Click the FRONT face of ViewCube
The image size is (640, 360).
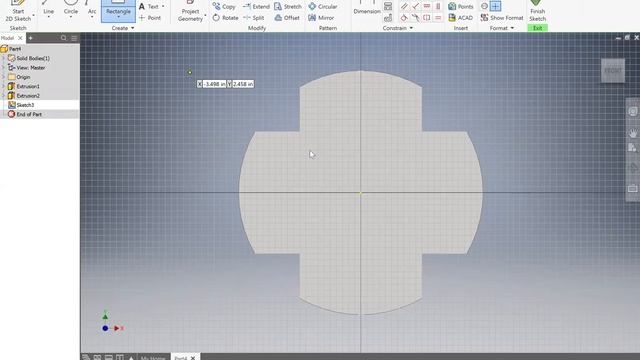click(x=613, y=71)
